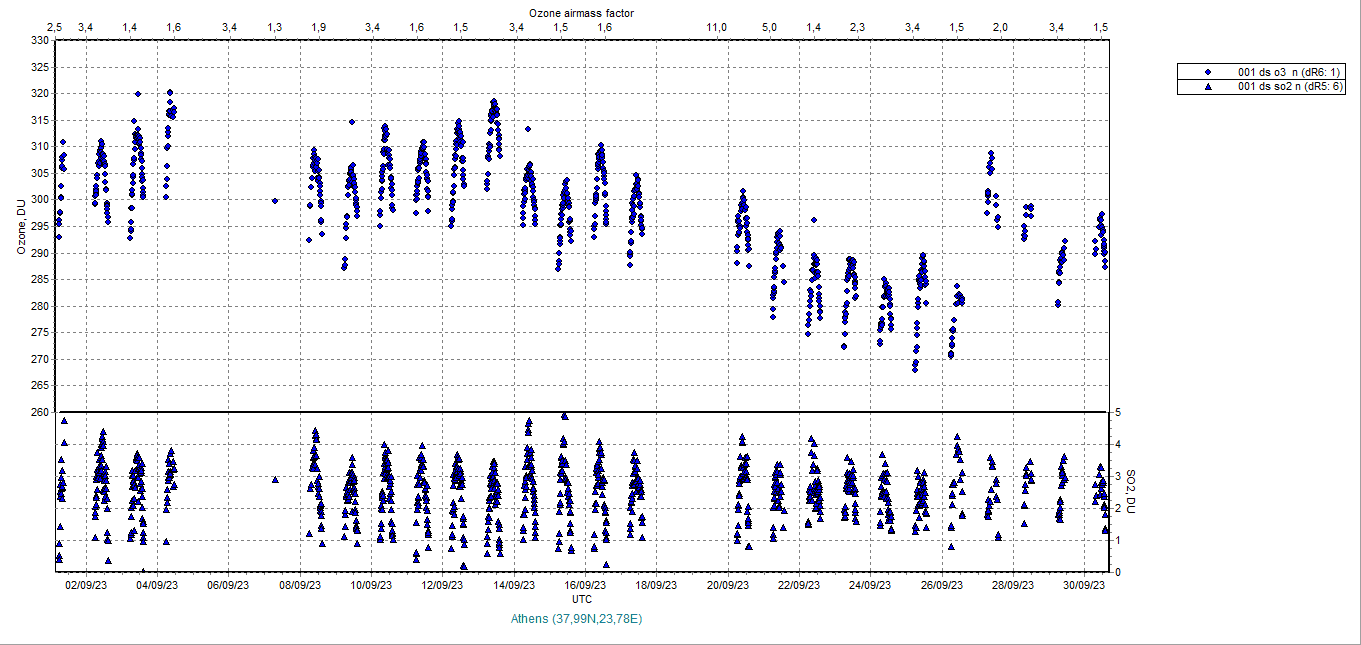Click the 260 tick on the ozone axis

39,412
